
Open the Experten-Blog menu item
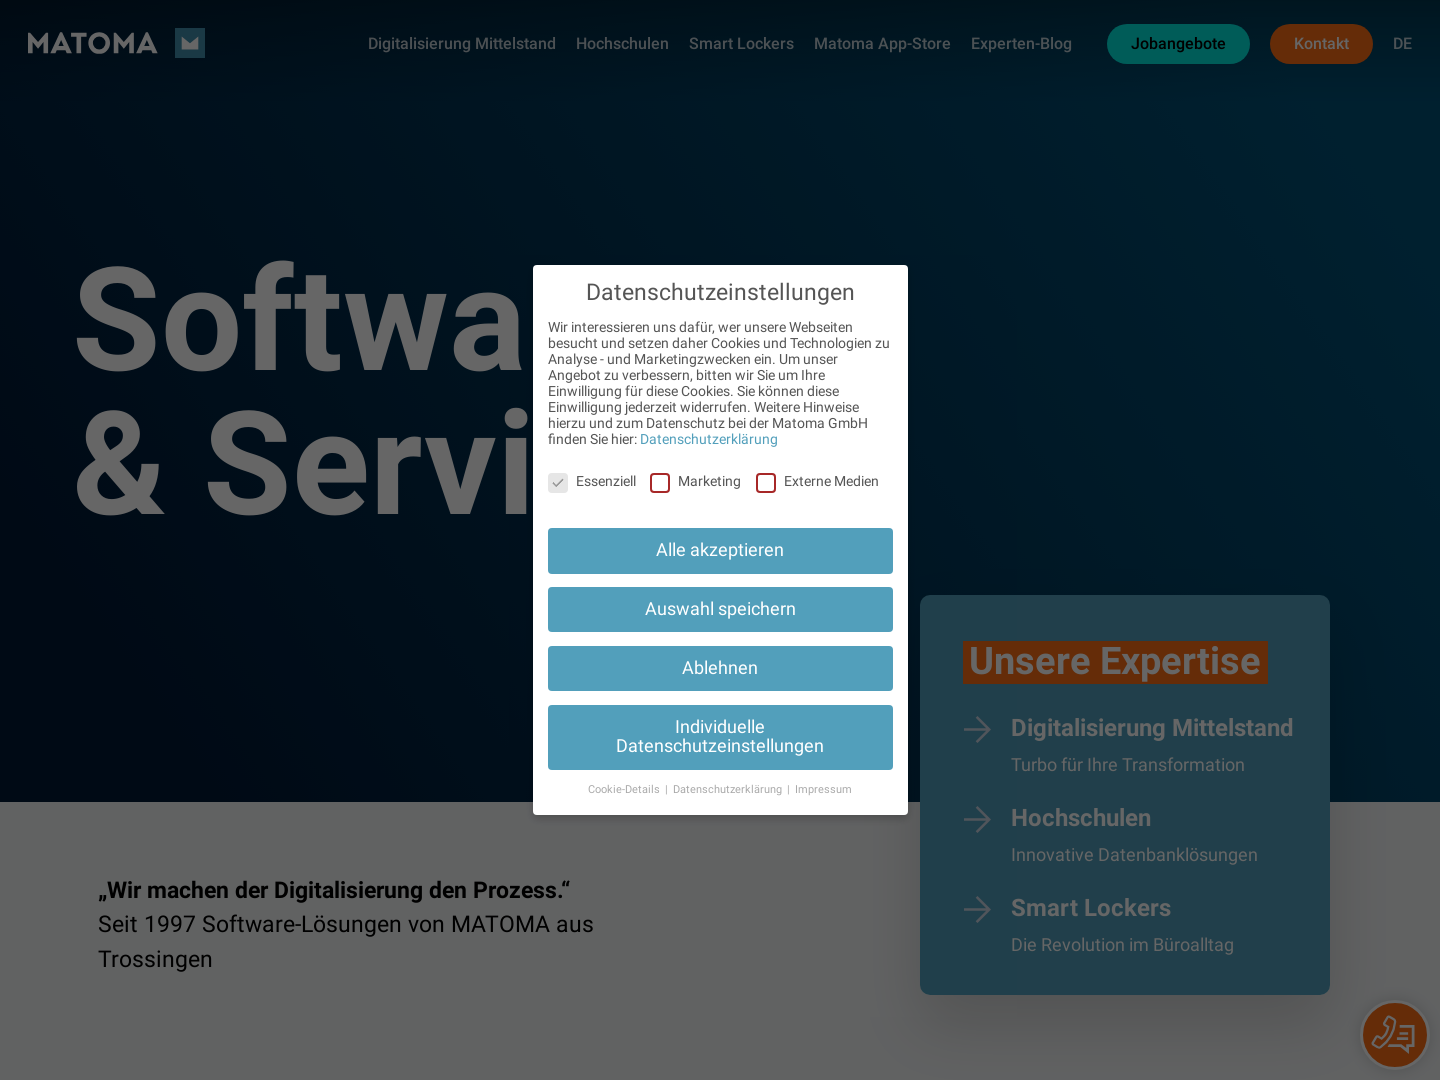(x=1021, y=44)
